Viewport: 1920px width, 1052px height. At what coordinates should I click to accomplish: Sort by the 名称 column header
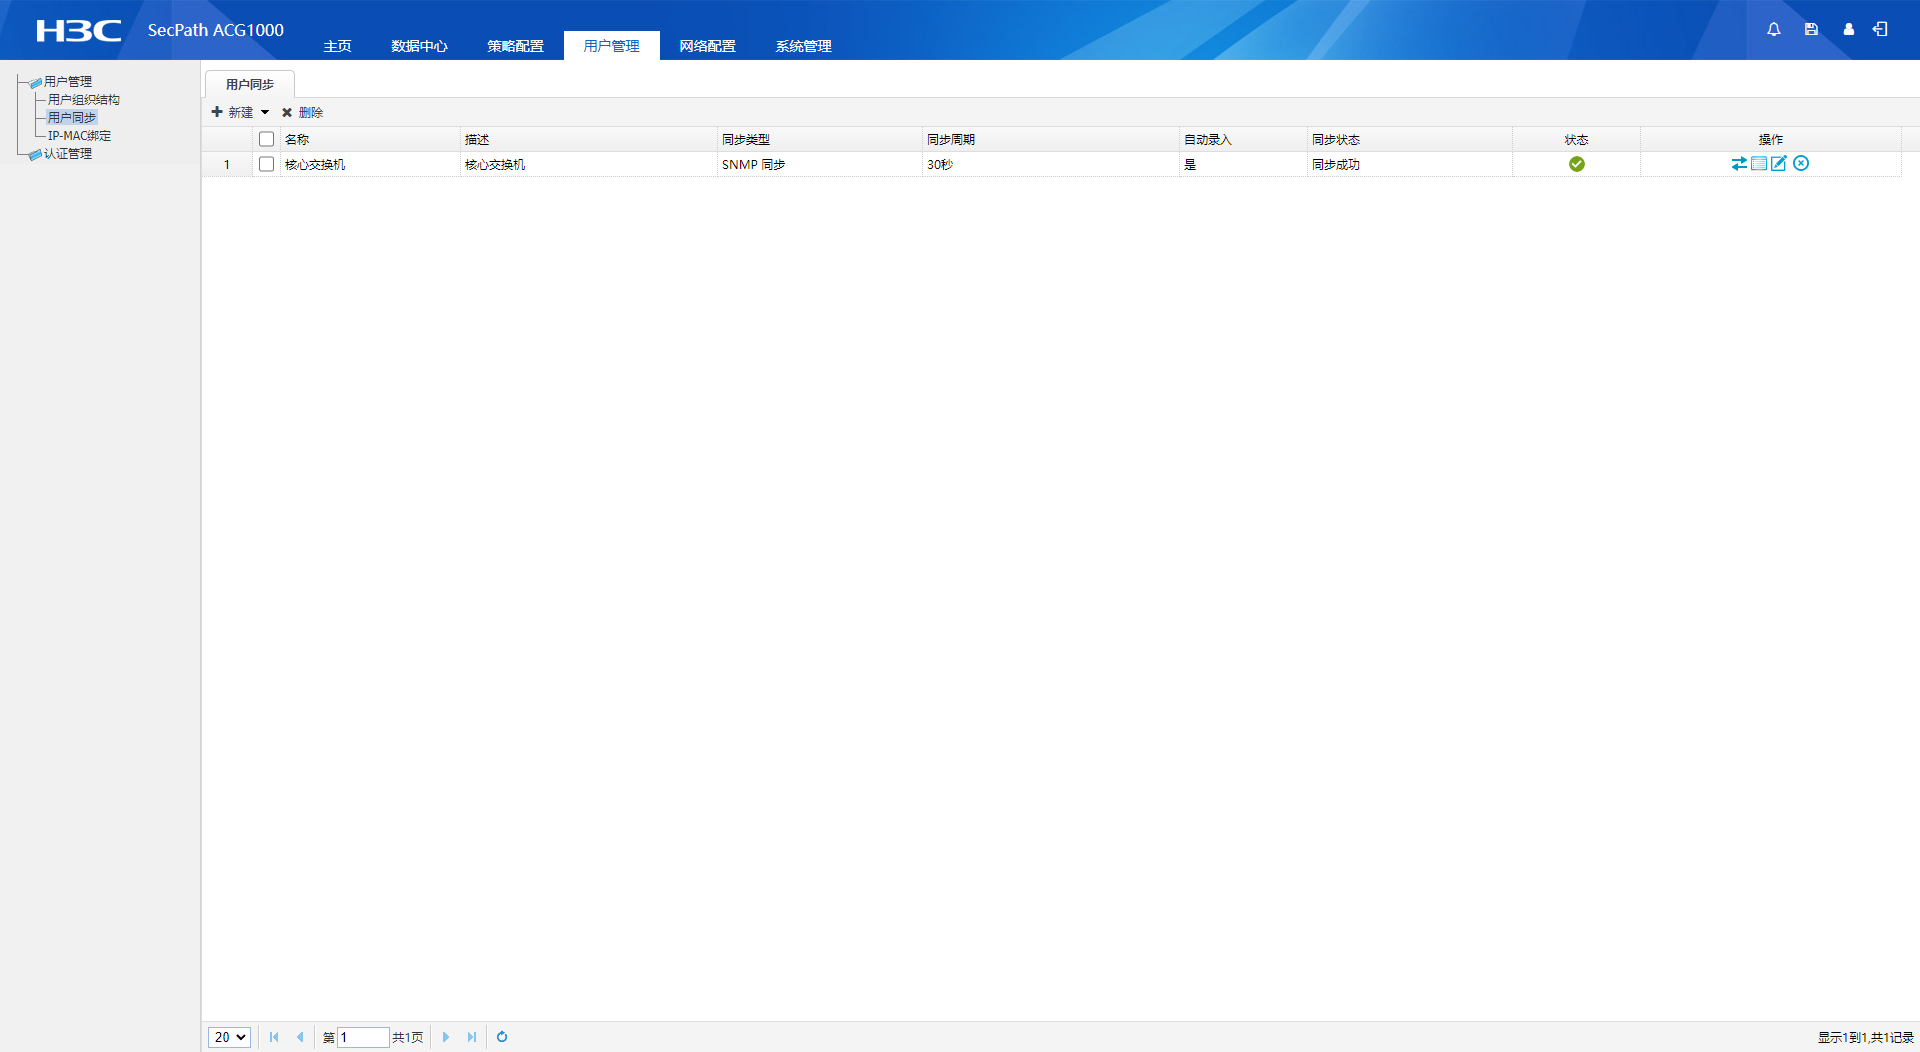pos(369,139)
